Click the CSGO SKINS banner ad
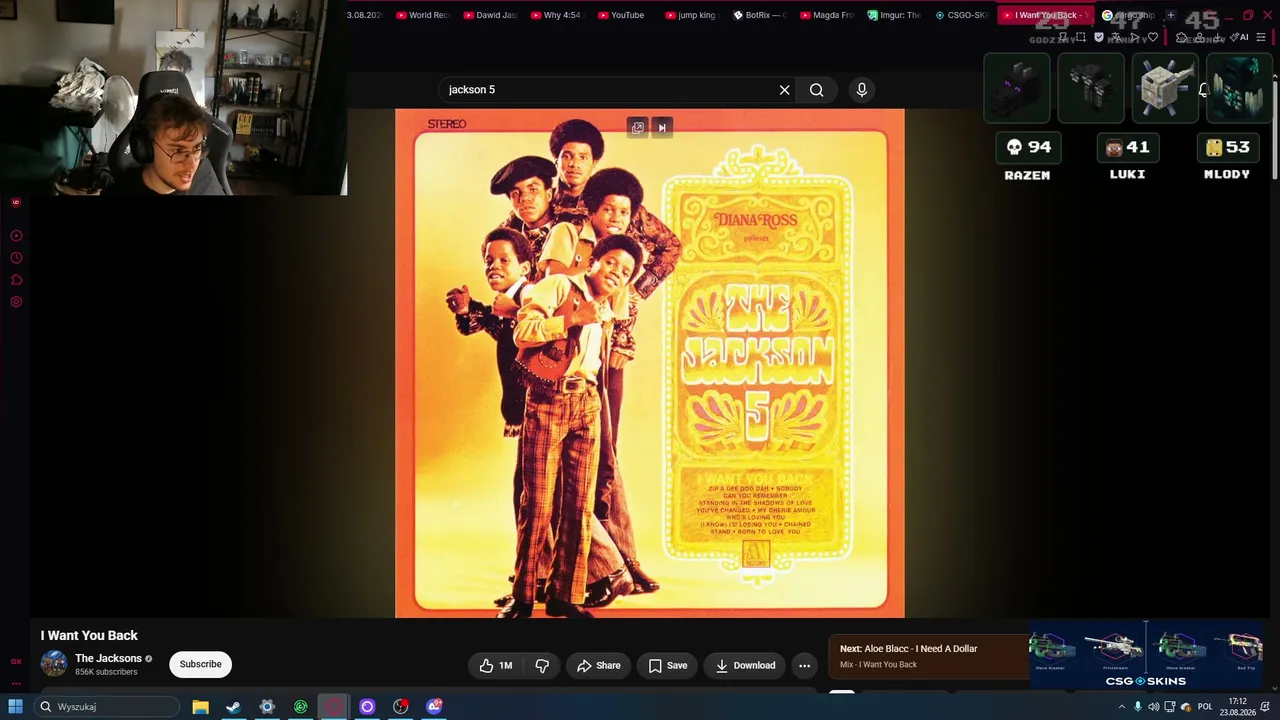Screen dimensions: 1280x720 pos(1146,656)
